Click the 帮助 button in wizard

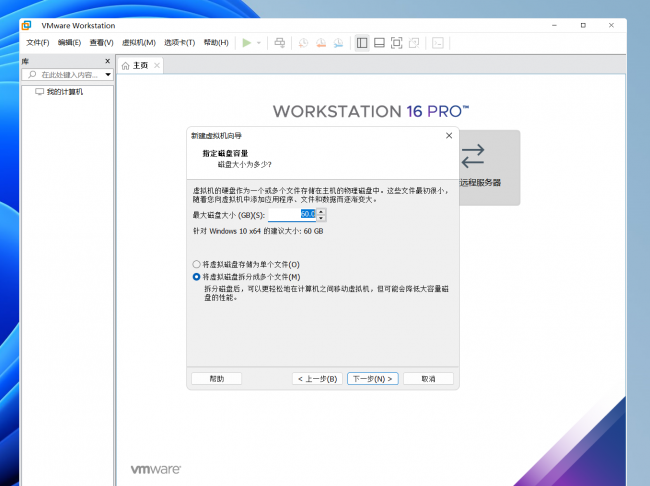216,379
